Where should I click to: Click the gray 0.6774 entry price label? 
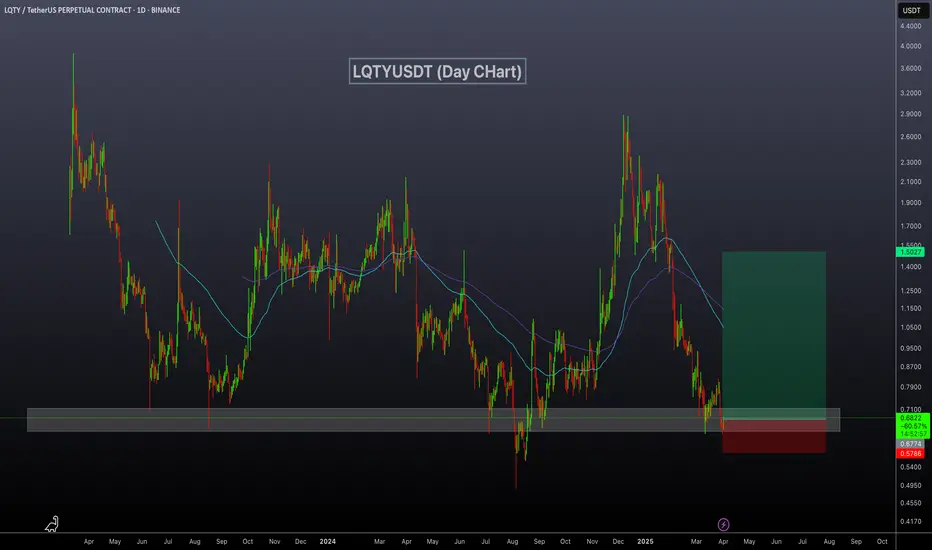click(x=910, y=444)
